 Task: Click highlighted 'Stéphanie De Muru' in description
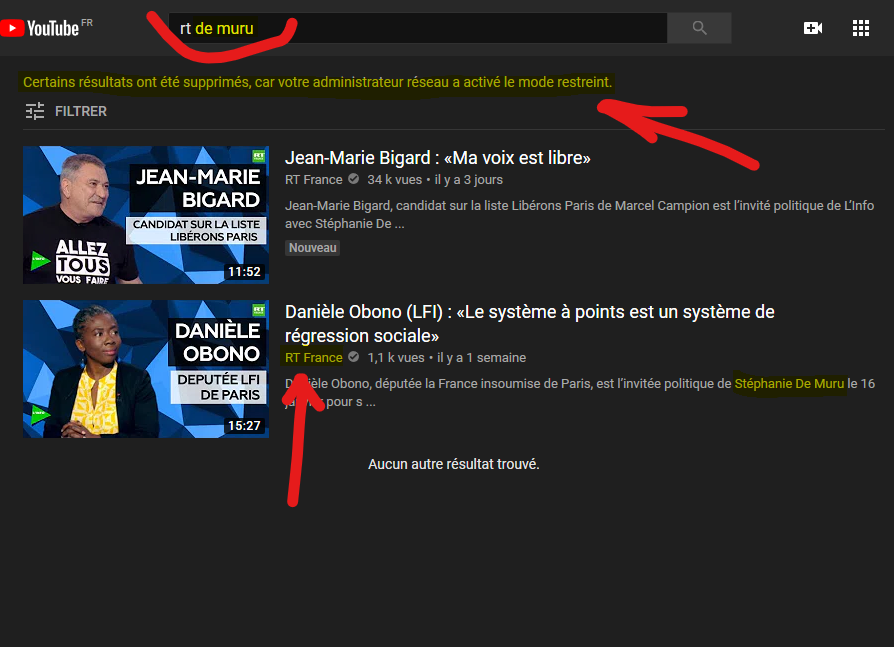(x=789, y=384)
